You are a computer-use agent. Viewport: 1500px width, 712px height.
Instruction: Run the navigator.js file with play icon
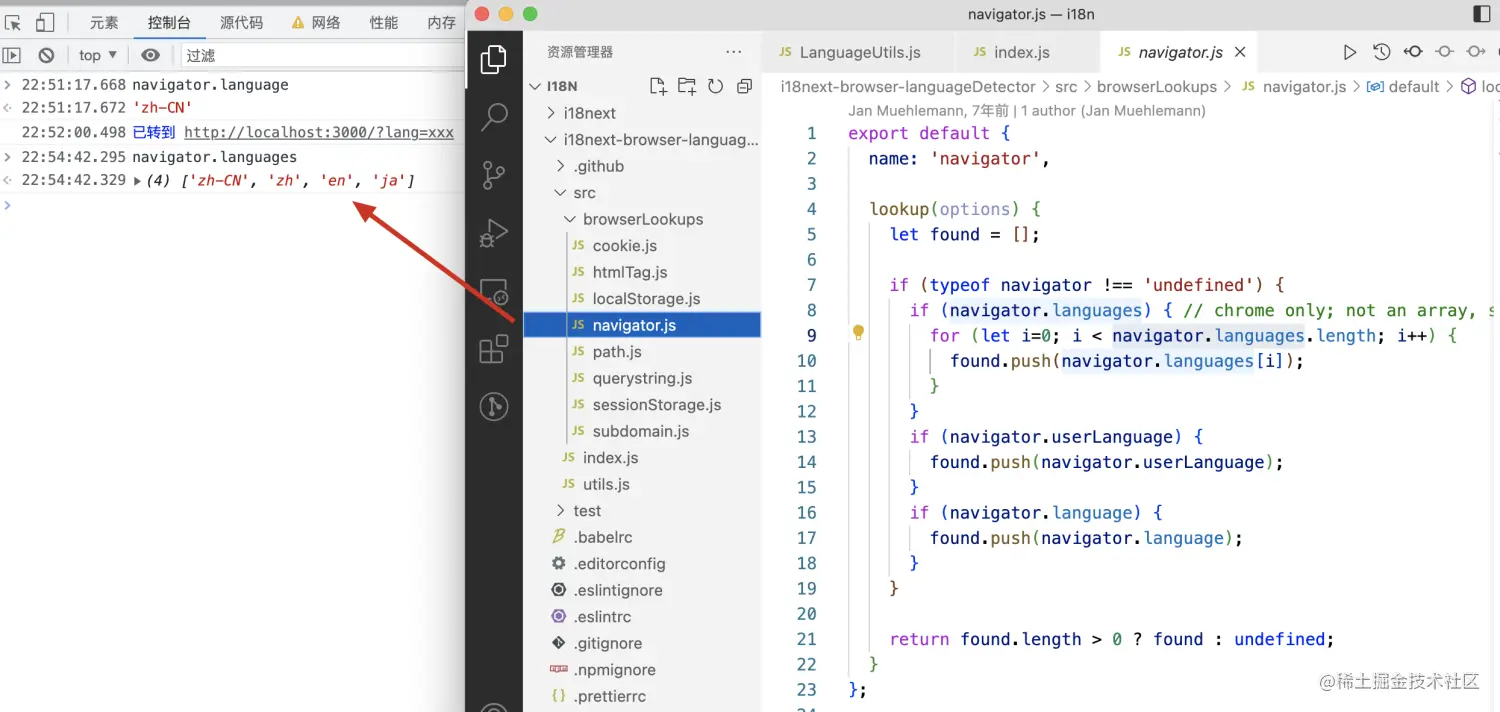click(1349, 52)
